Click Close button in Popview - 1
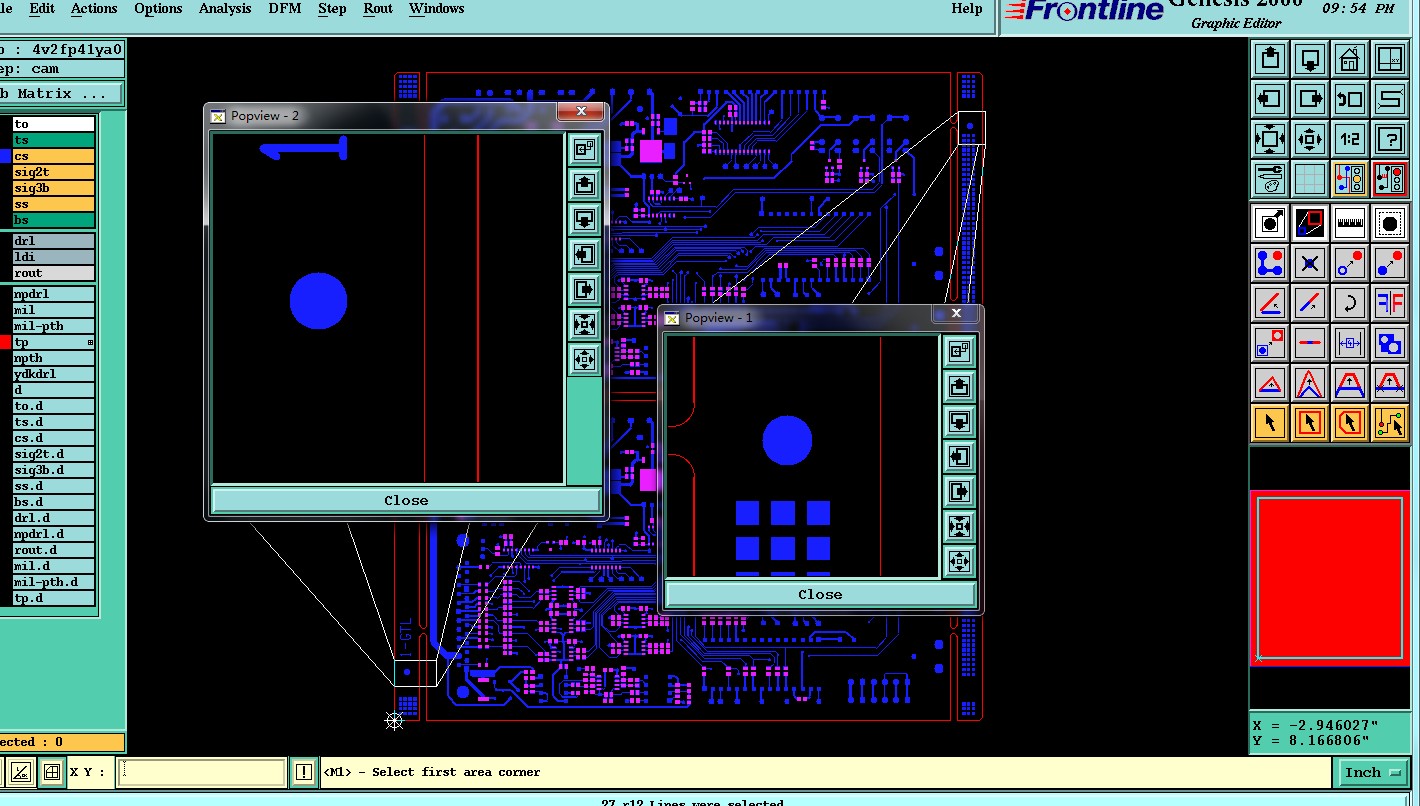The width and height of the screenshot is (1420, 806). pyautogui.click(x=820, y=594)
